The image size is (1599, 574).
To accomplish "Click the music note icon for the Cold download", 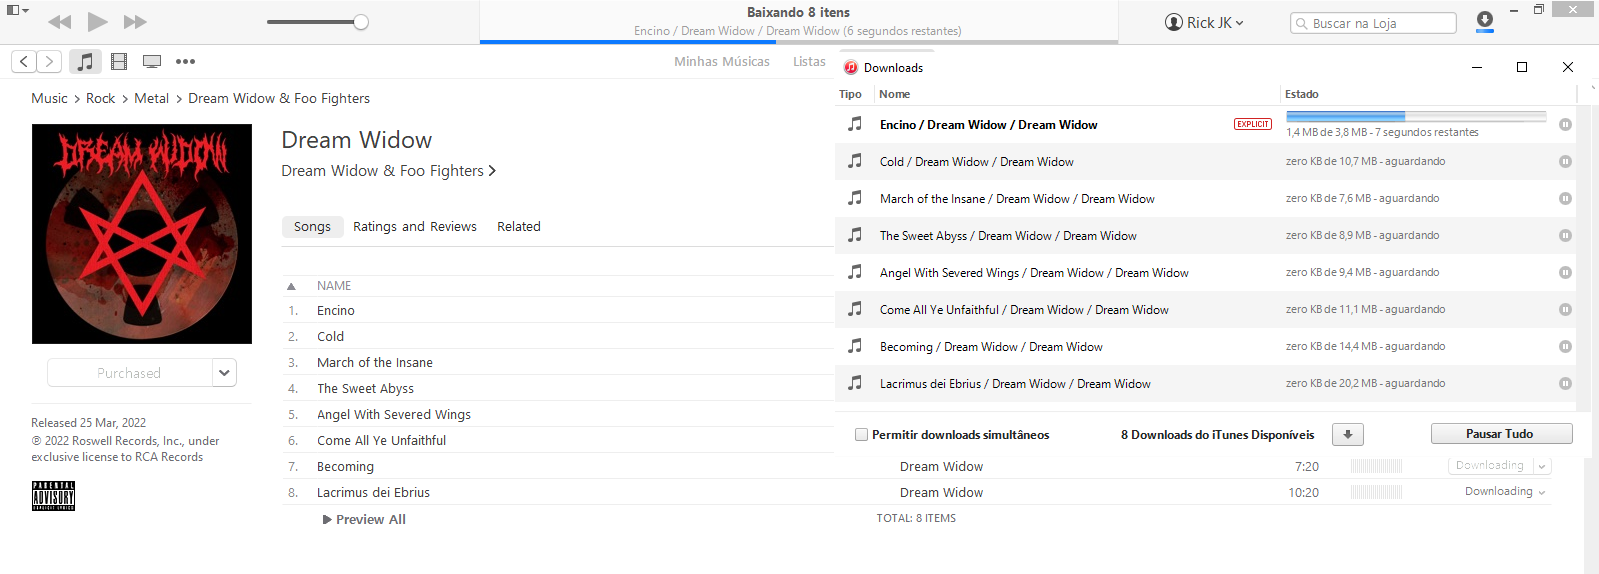I will (x=855, y=161).
